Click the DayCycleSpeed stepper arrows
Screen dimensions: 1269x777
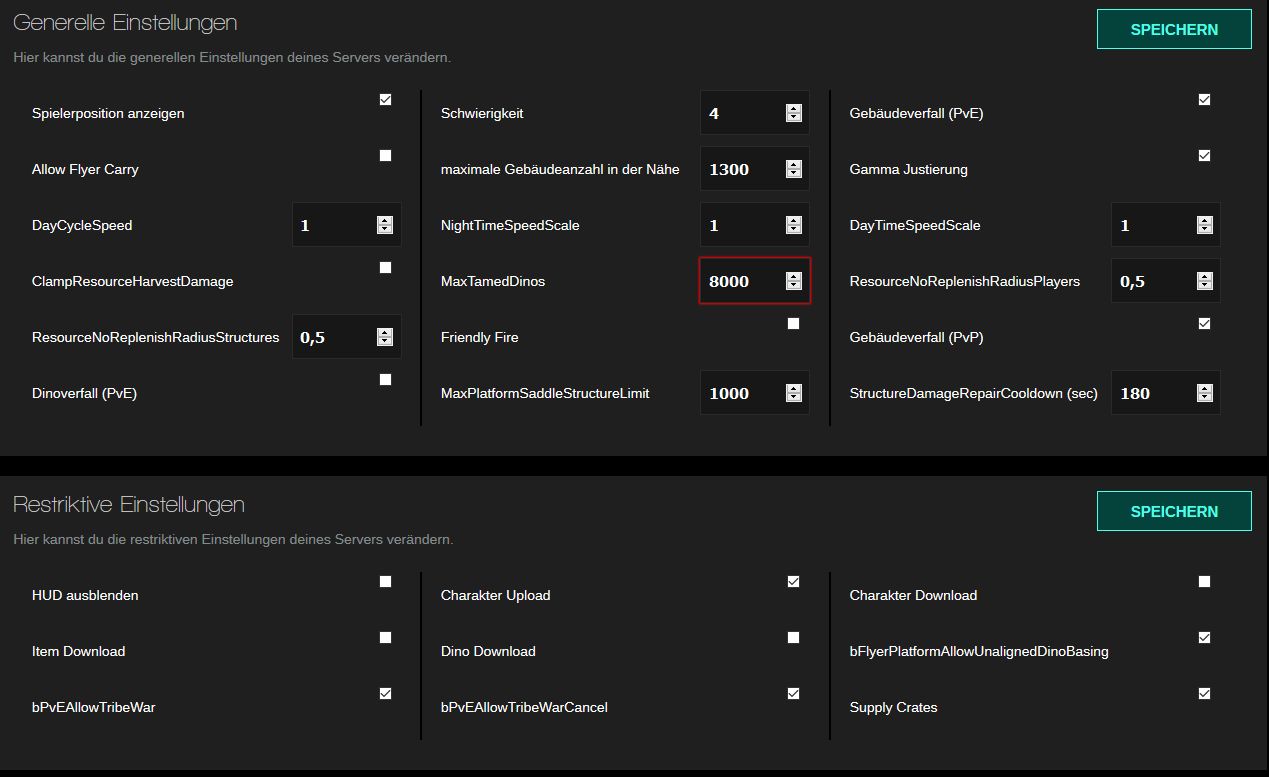click(385, 225)
